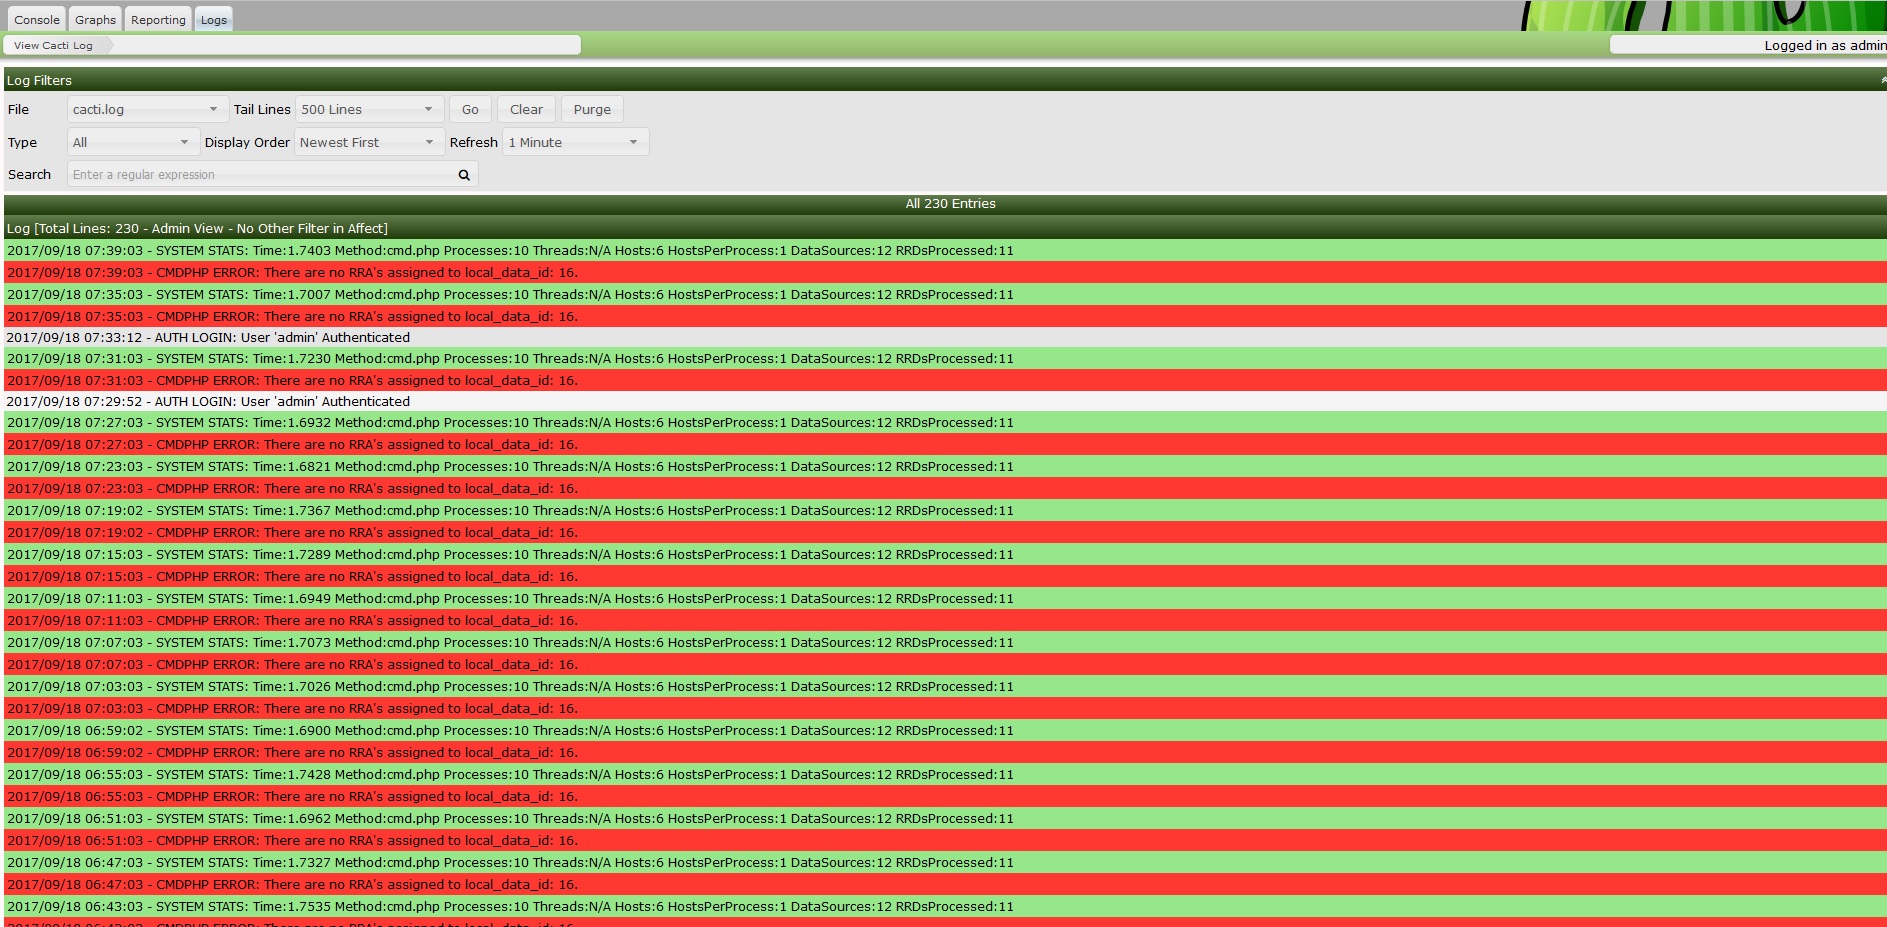Select the 06:43:03 SYSTEM STATS log line
Screen dimensions: 1887x927
coord(945,906)
